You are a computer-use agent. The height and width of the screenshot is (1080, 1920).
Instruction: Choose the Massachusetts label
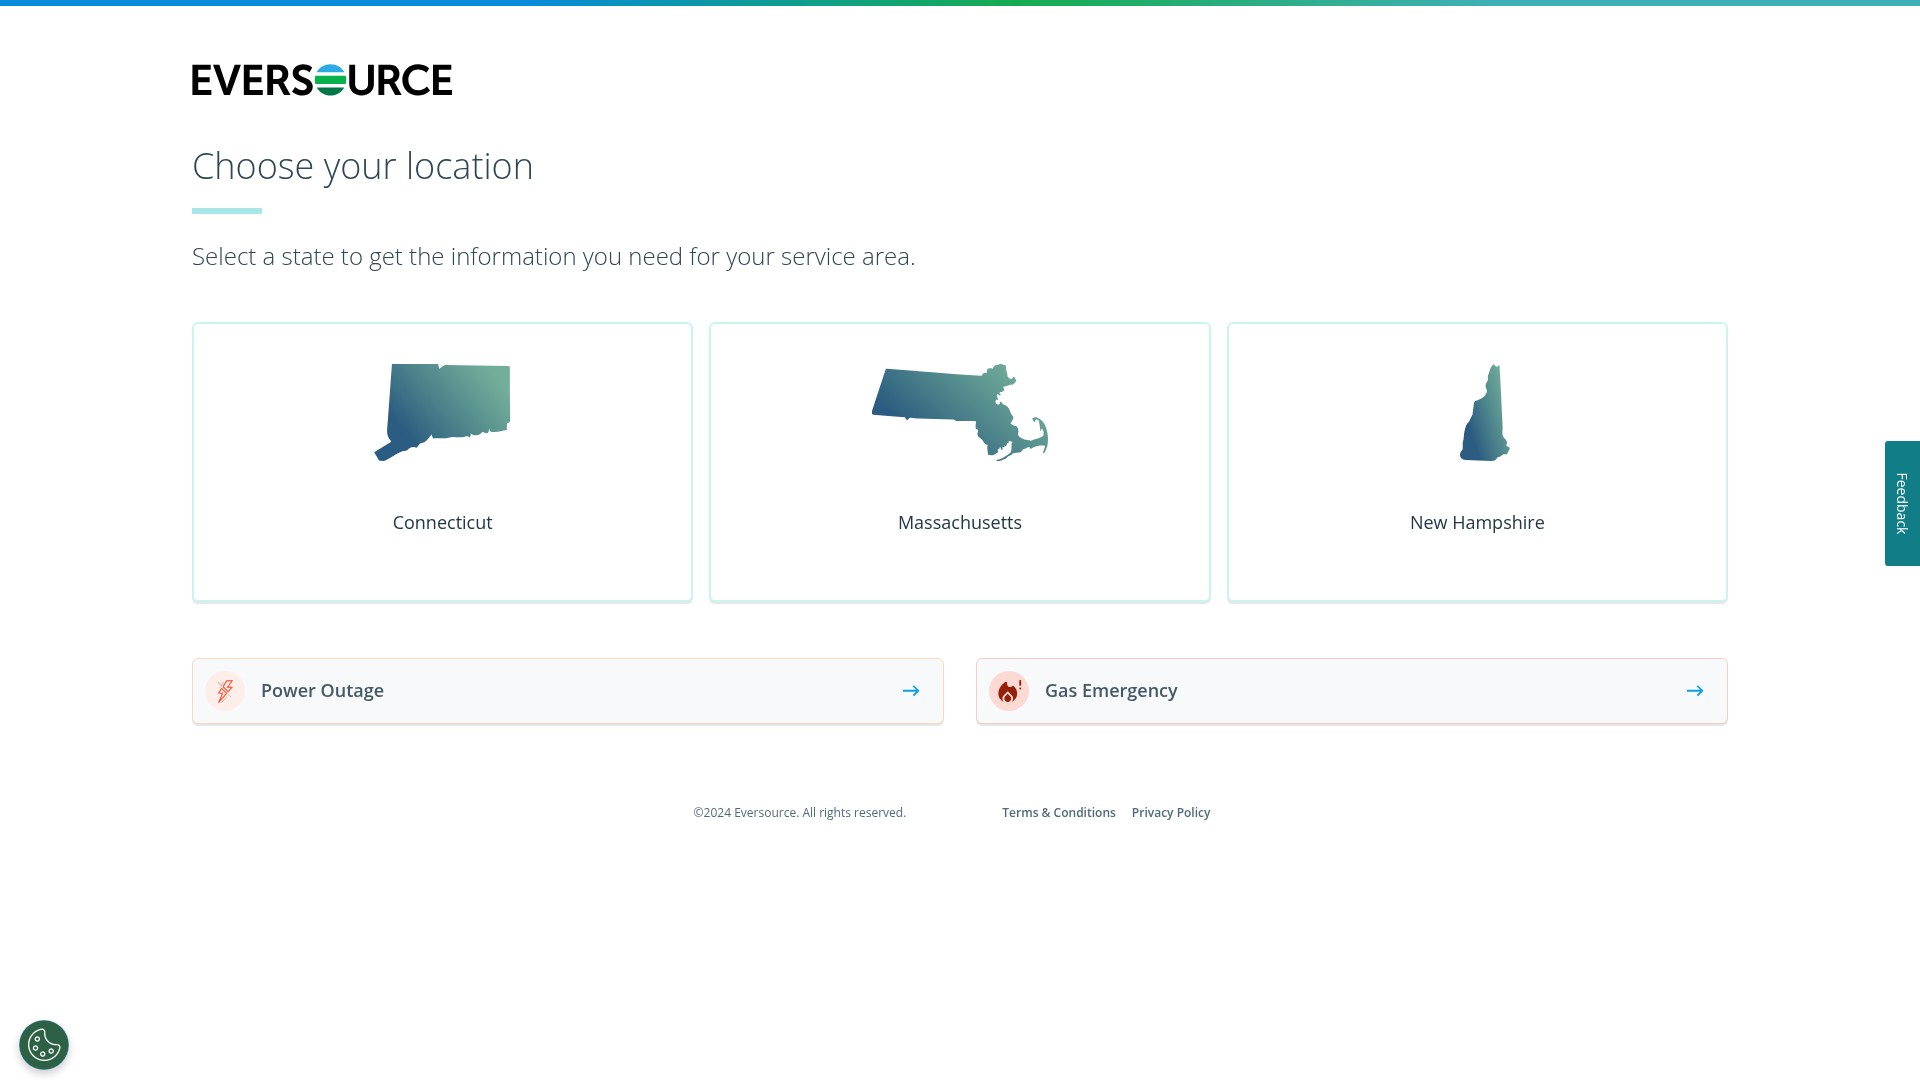tap(960, 523)
